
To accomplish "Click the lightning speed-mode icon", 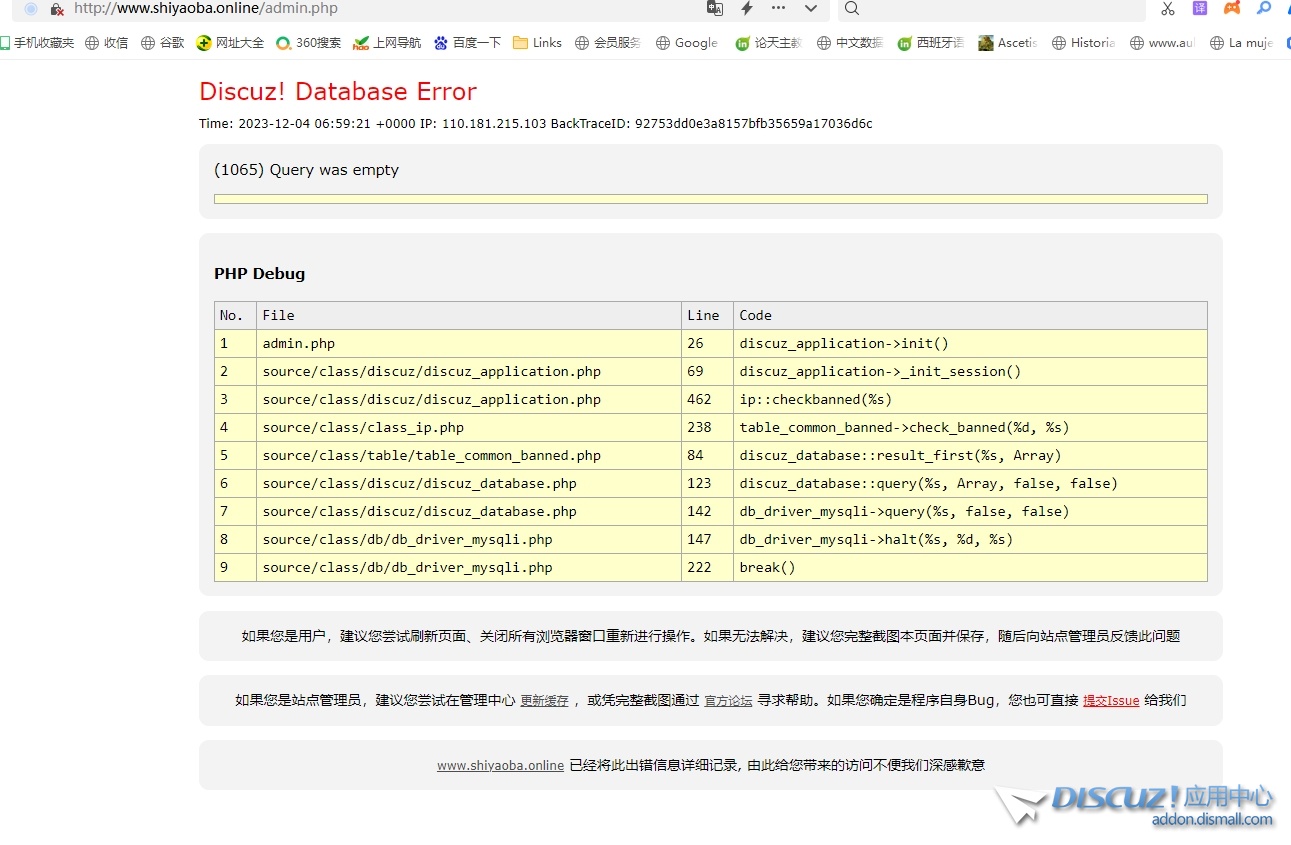I will click(x=747, y=8).
